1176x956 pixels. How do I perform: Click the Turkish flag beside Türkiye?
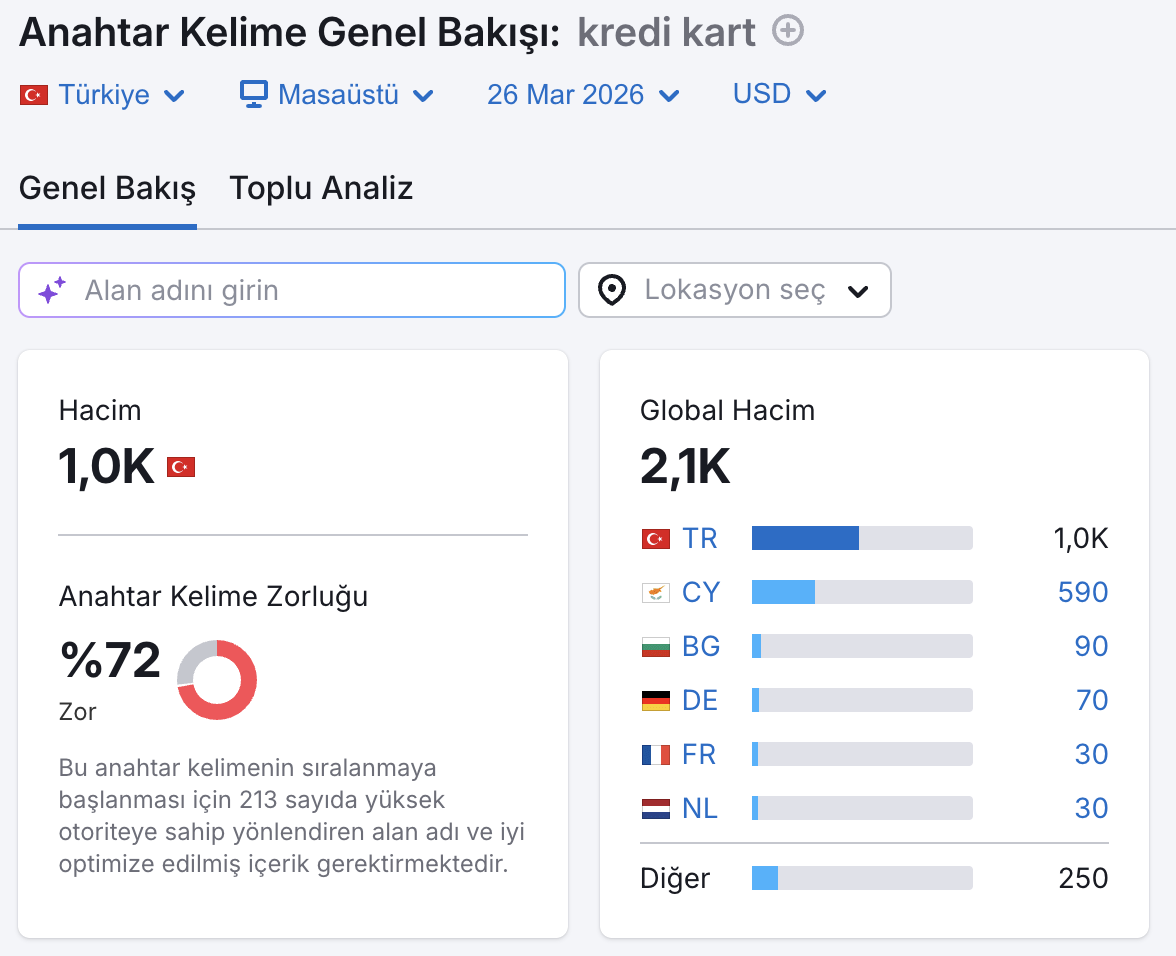[x=34, y=95]
